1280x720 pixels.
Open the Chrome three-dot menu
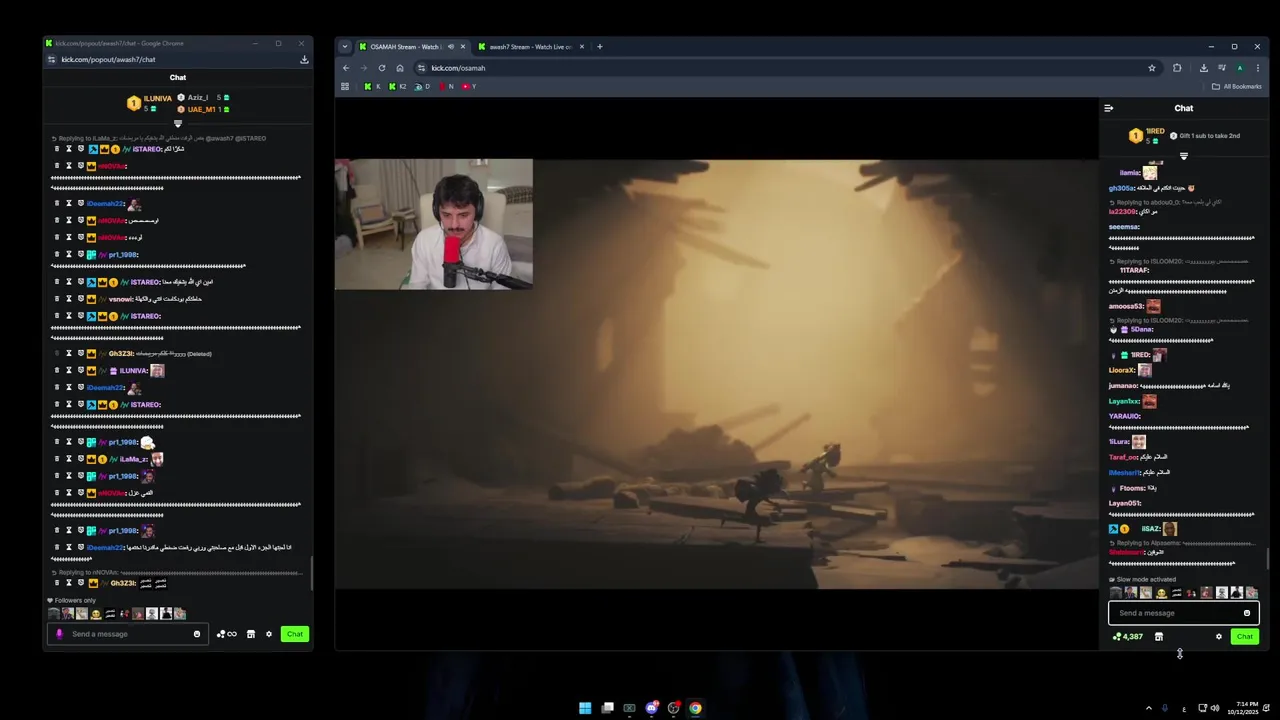tap(1257, 68)
